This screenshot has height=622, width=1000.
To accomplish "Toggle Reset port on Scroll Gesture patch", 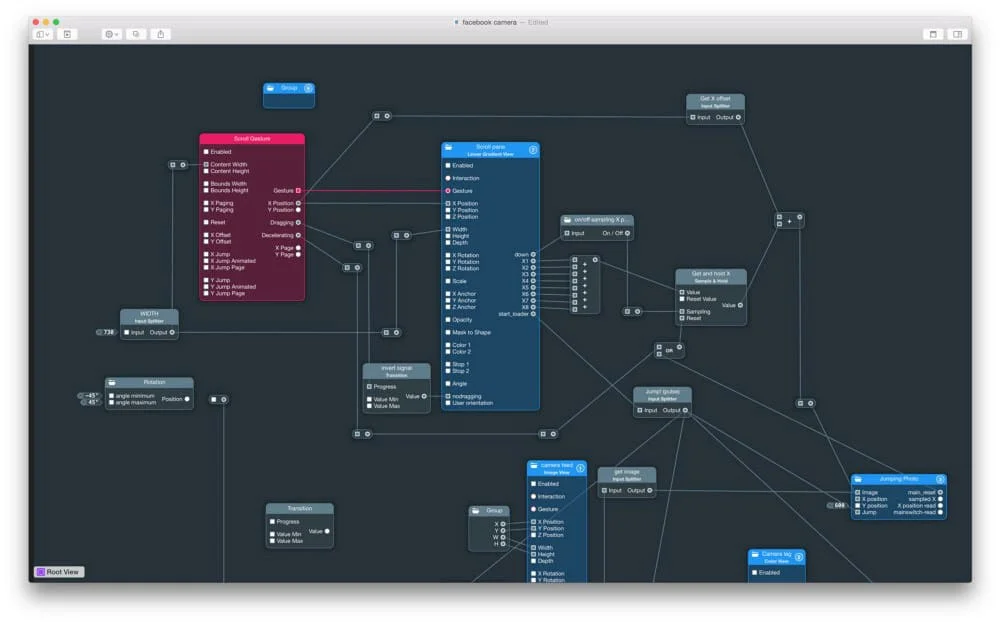I will (x=206, y=222).
